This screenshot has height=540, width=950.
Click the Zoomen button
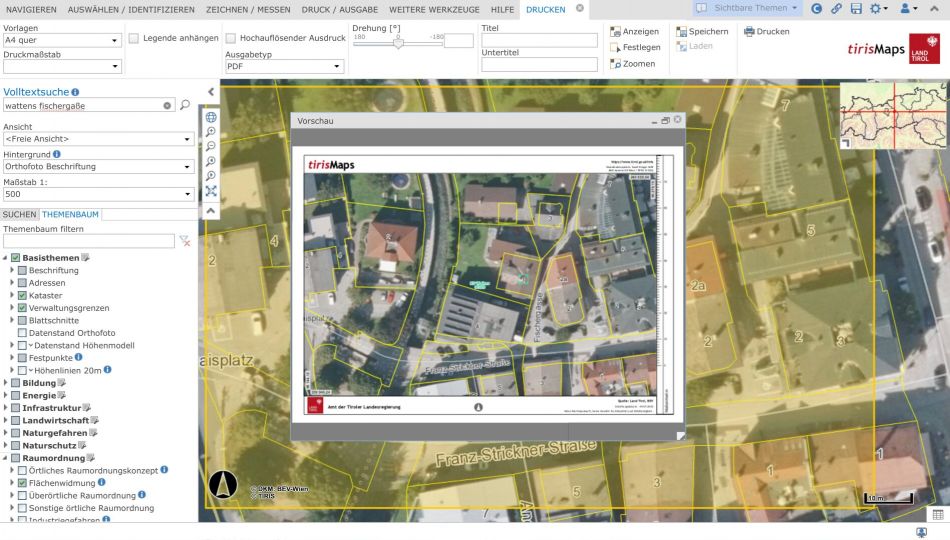(x=633, y=64)
